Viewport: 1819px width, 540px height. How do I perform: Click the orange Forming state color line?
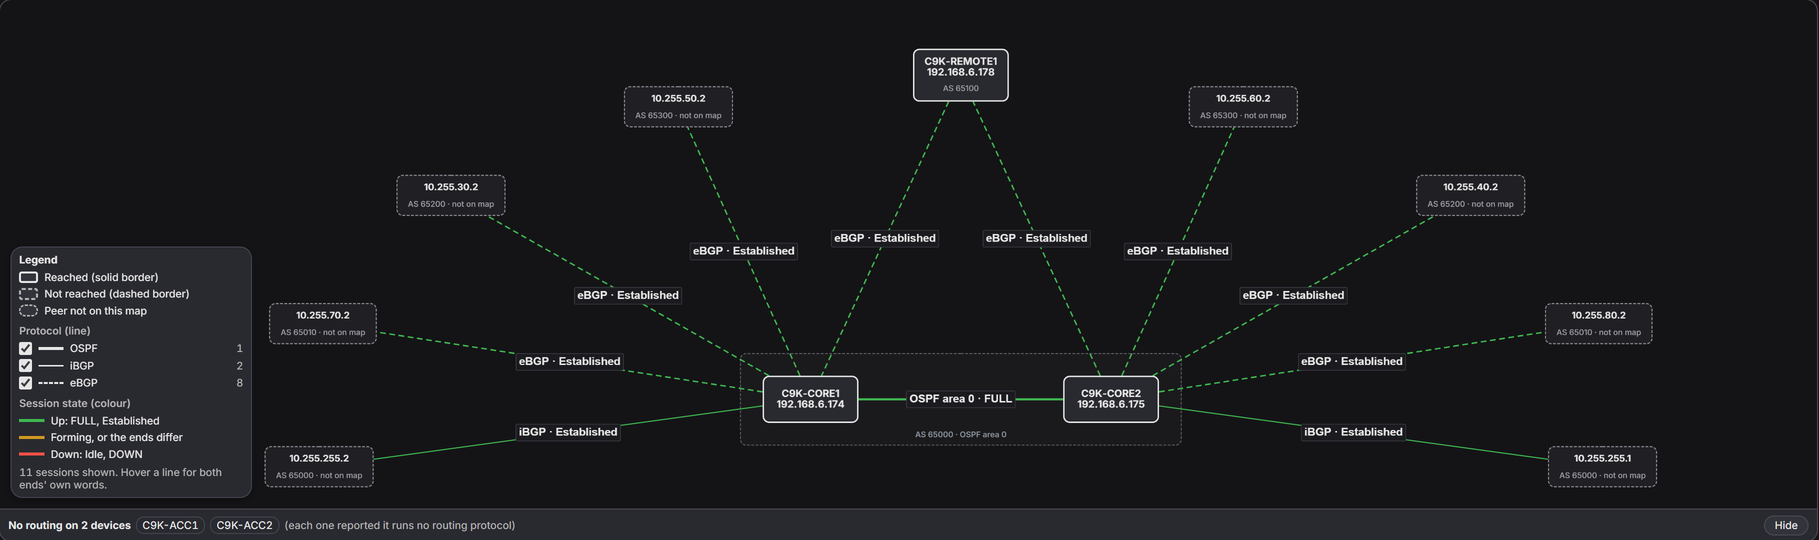coord(32,438)
